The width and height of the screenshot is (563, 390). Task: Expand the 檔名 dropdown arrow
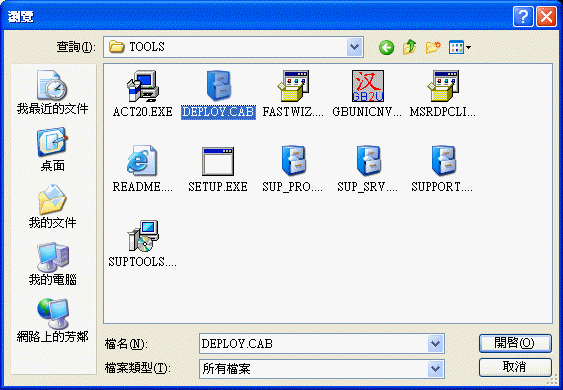click(436, 344)
